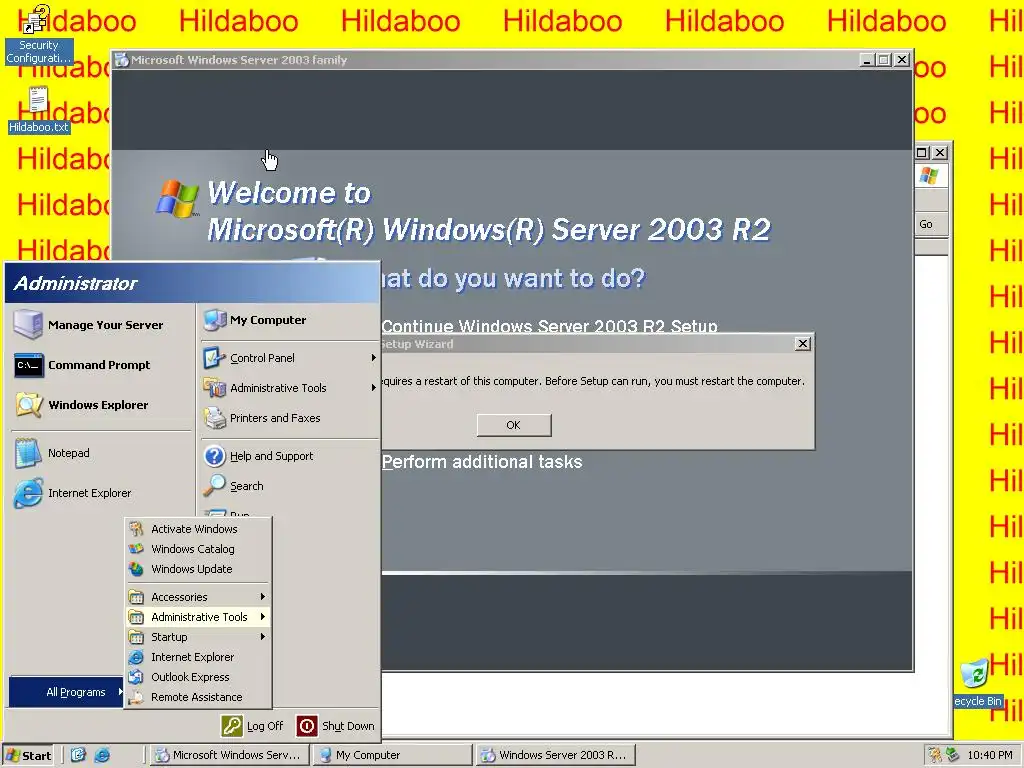This screenshot has width=1024, height=768.
Task: Click Perform additional tasks link
Action: [x=482, y=462]
